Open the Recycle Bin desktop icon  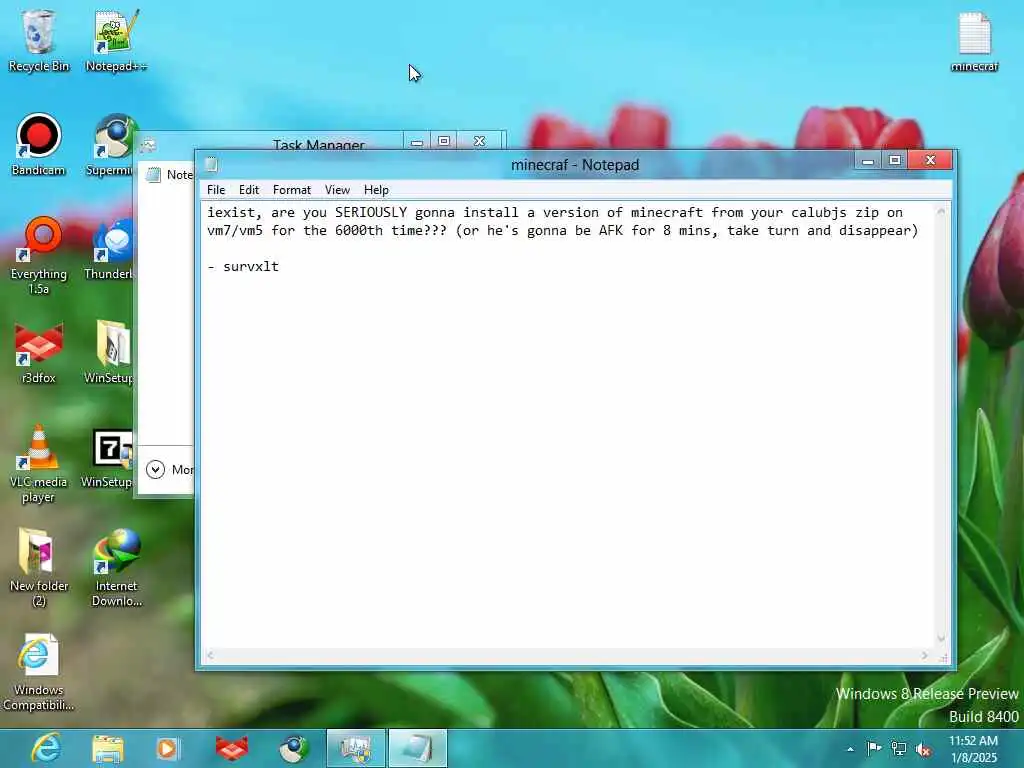point(39,40)
